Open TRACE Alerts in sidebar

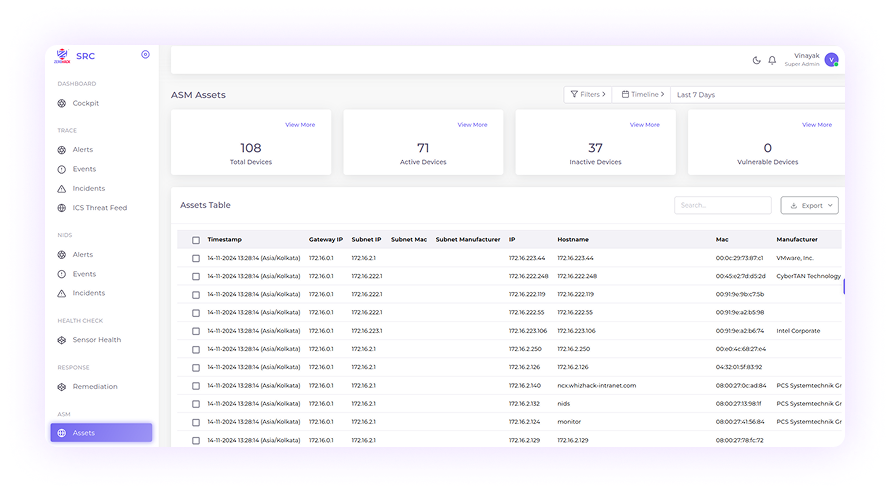(82, 150)
